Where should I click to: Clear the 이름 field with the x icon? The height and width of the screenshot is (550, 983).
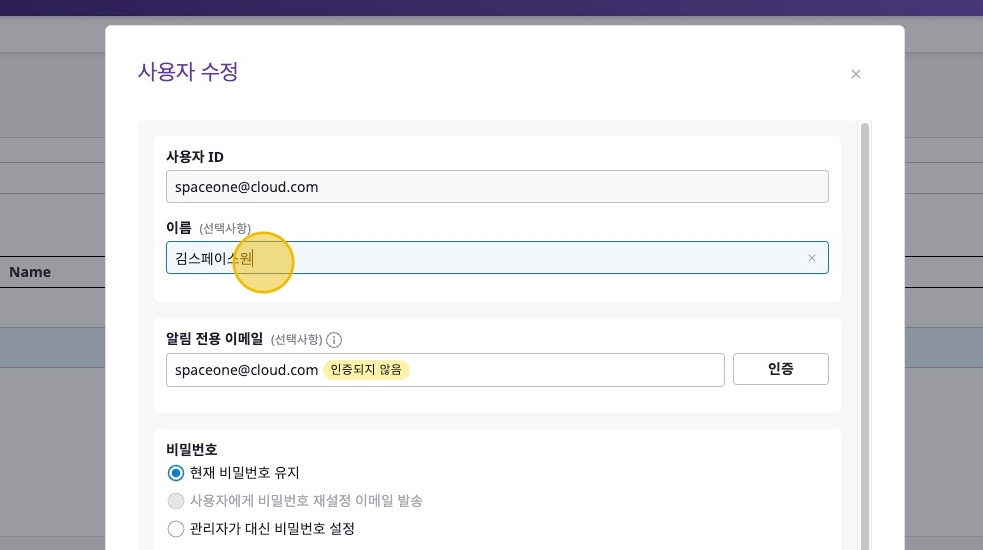[x=811, y=258]
